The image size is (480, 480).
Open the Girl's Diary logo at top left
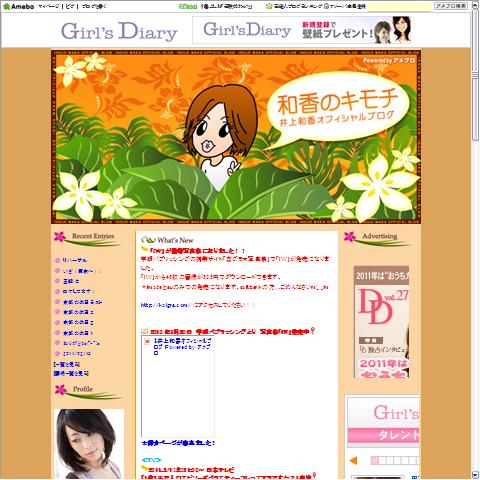point(119,32)
